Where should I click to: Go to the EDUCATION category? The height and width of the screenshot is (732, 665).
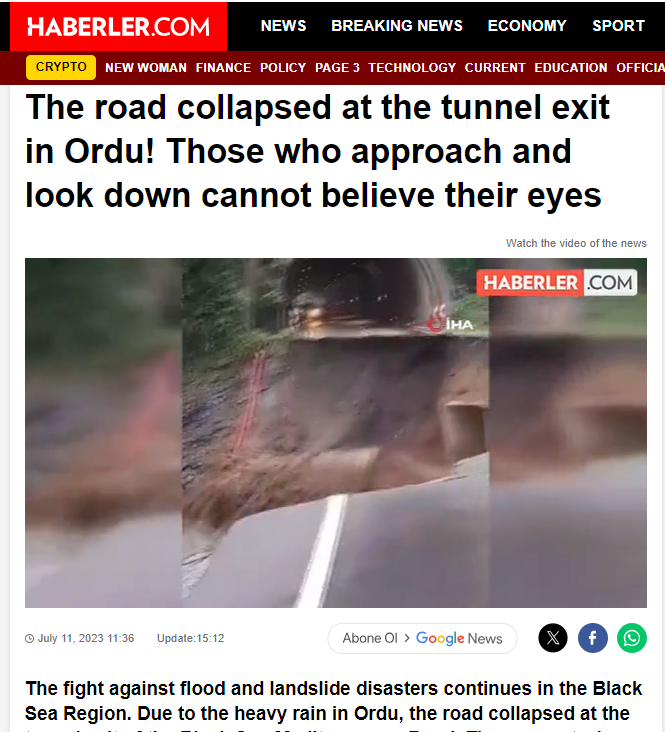[x=571, y=68]
